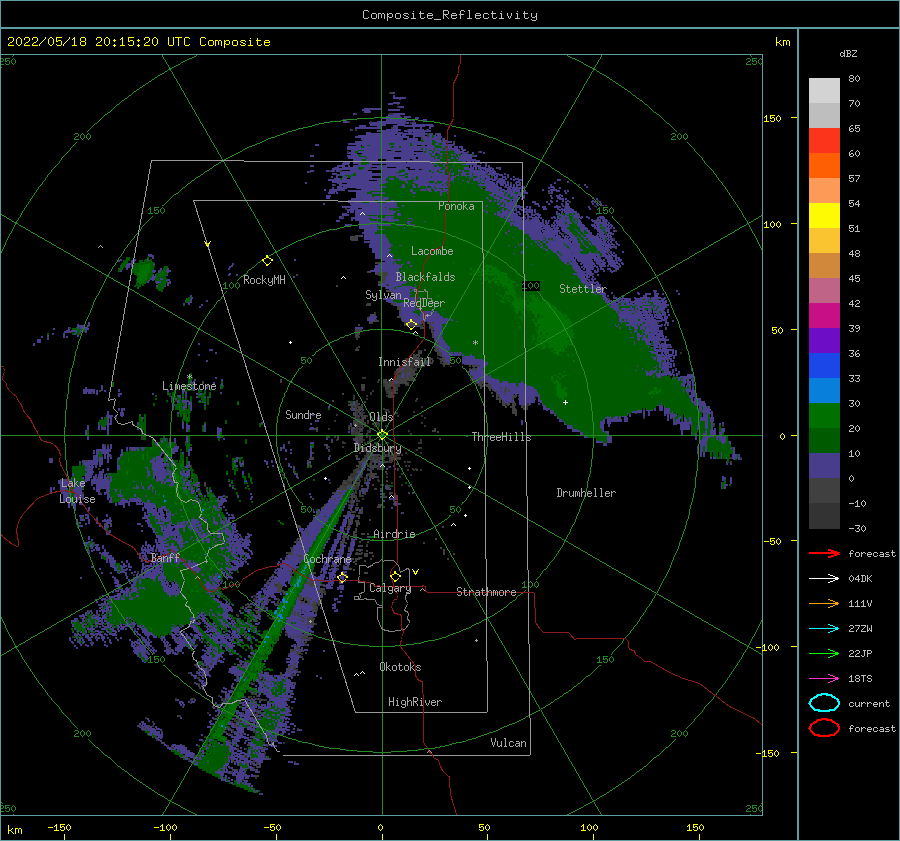The image size is (900, 841).
Task: Click the Strathmore city label
Action: pyautogui.click(x=486, y=592)
